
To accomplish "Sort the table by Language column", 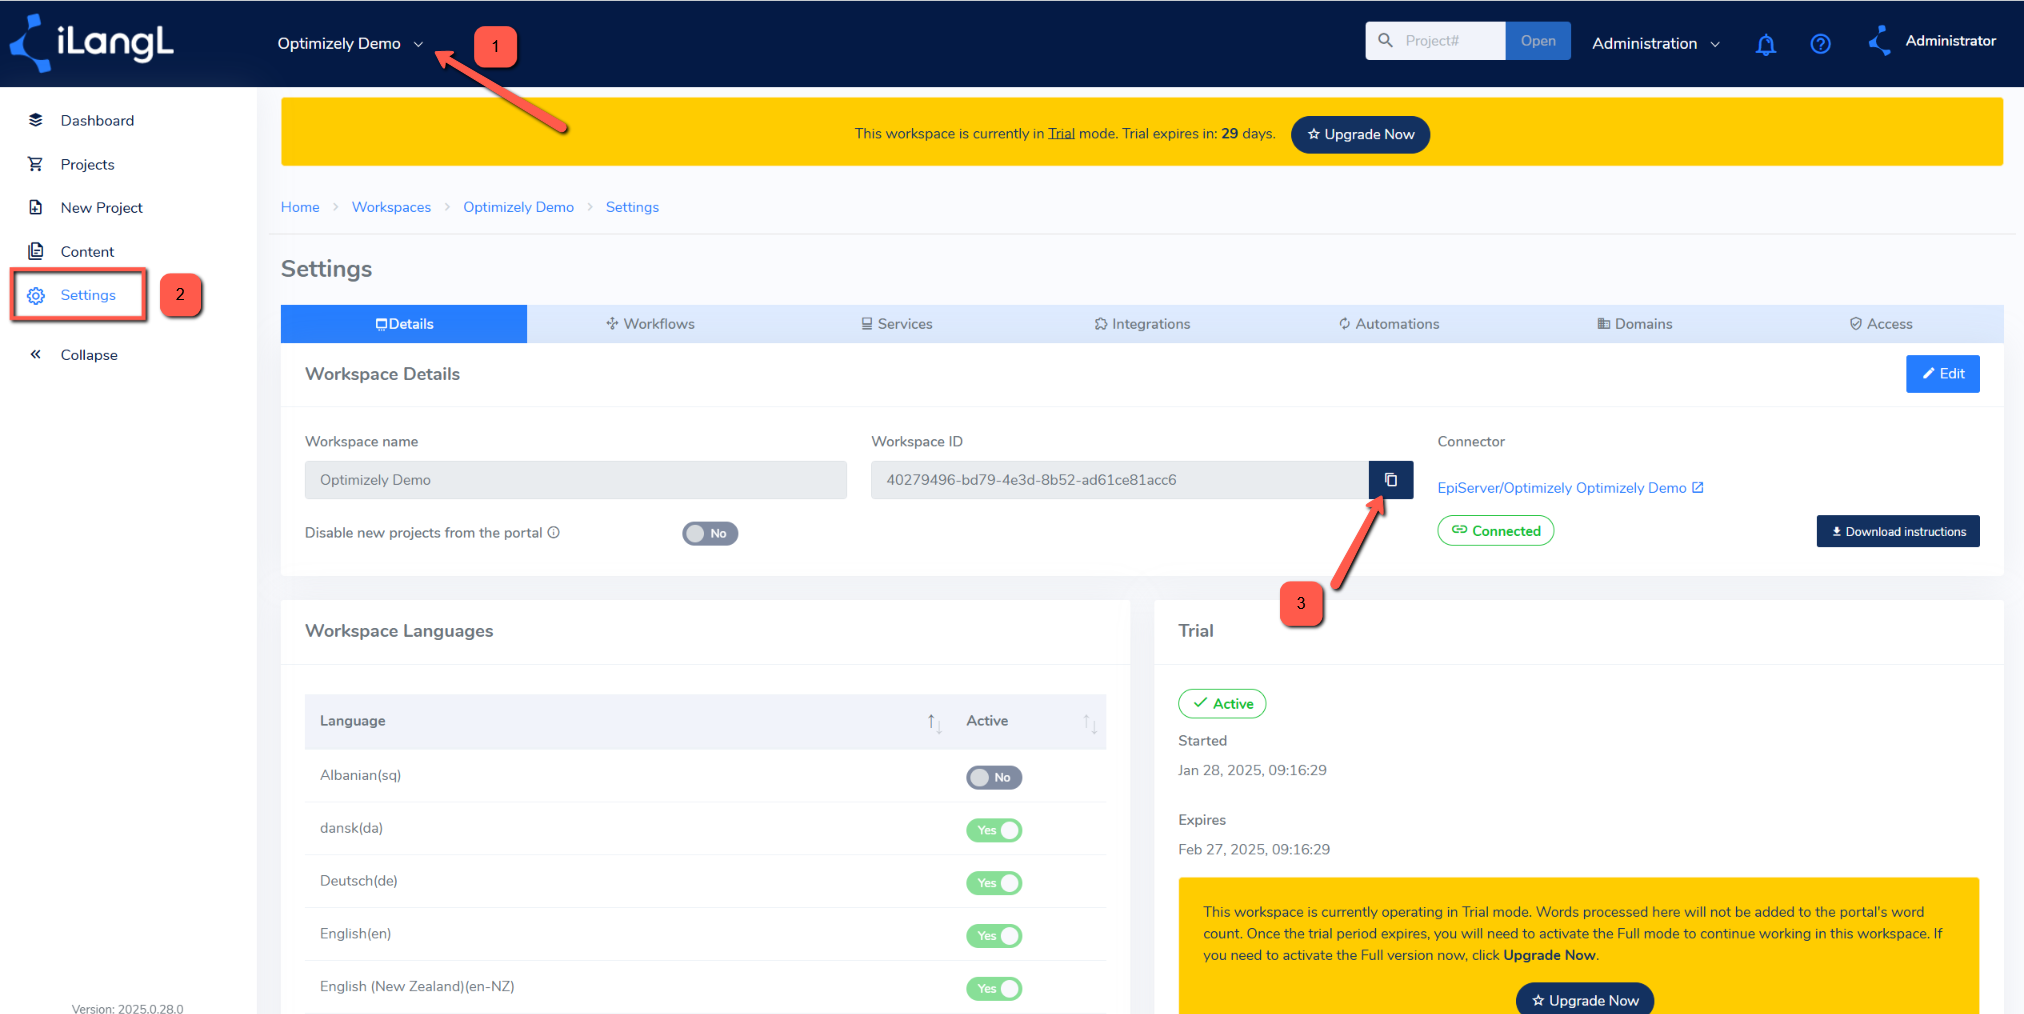I will tap(933, 722).
